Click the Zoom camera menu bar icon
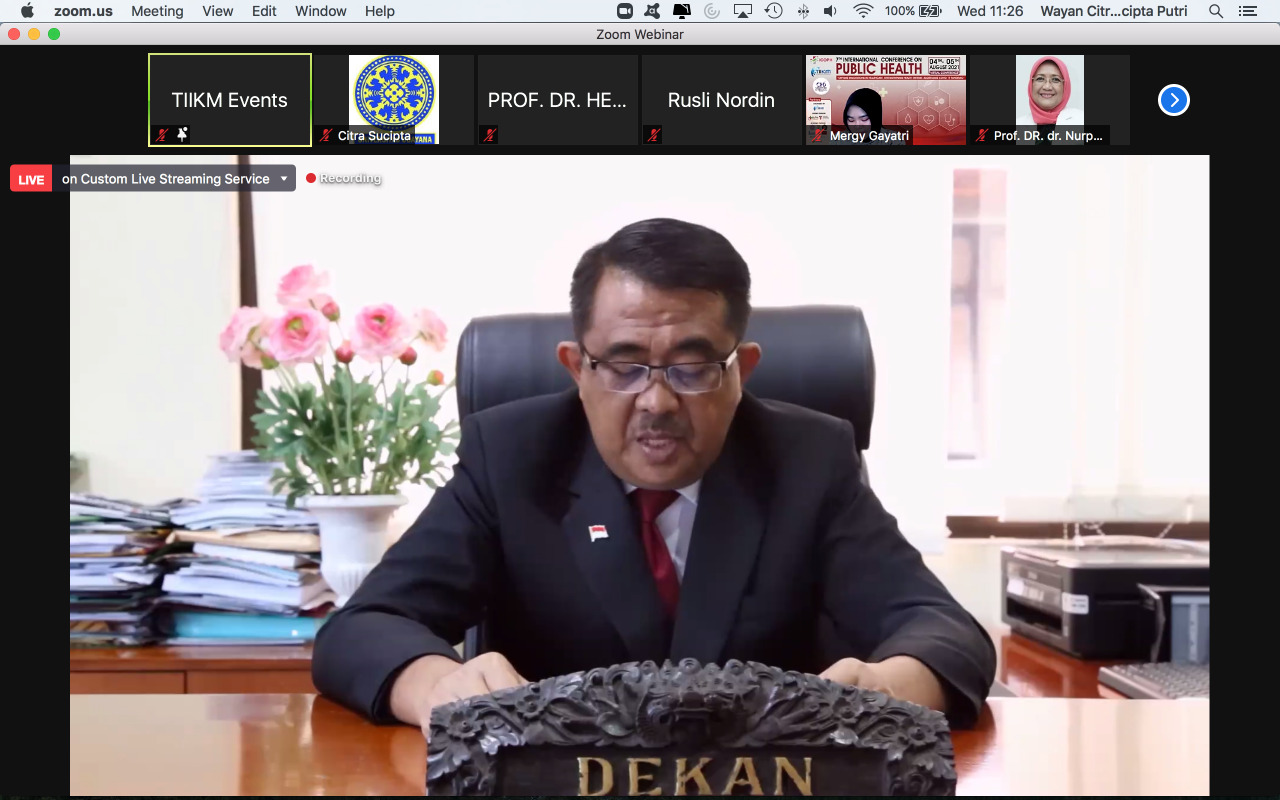Screen dimensions: 1280x800 click(x=625, y=11)
